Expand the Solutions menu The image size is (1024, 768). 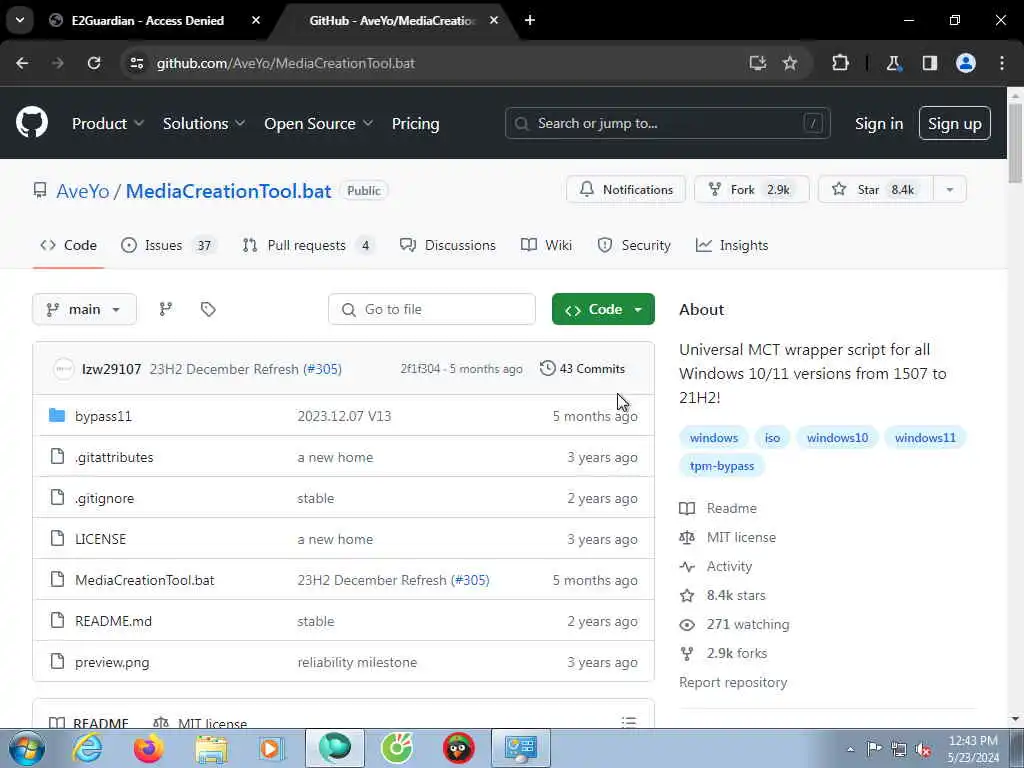pos(204,123)
